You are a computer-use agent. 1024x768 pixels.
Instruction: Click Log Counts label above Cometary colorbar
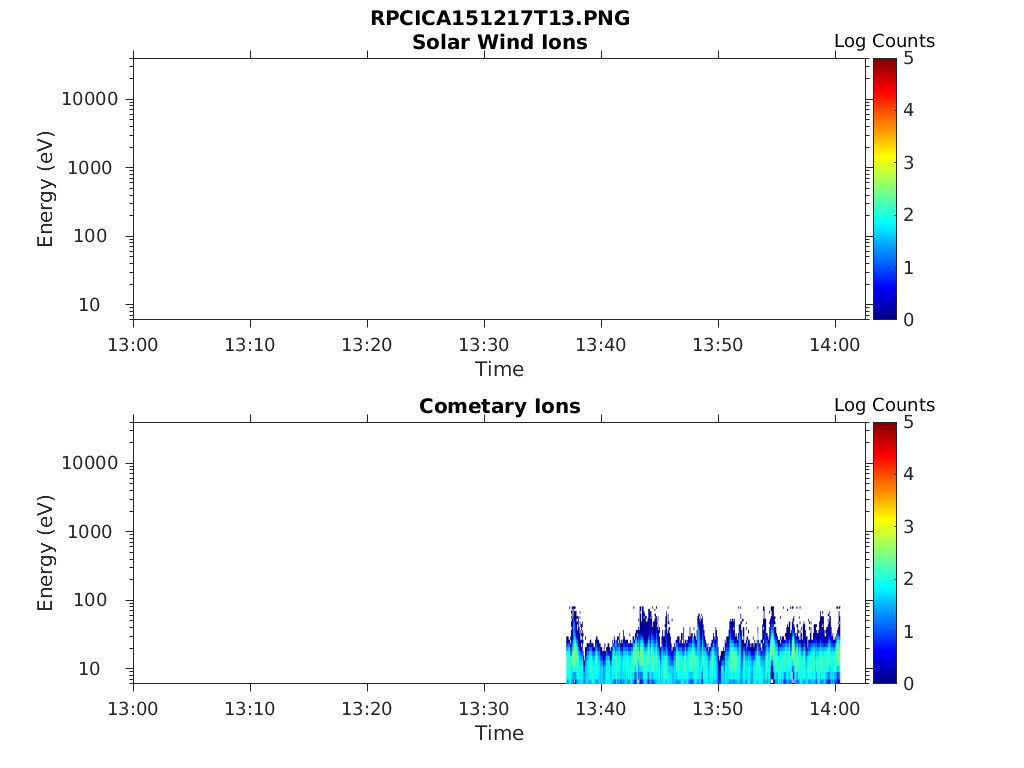884,405
